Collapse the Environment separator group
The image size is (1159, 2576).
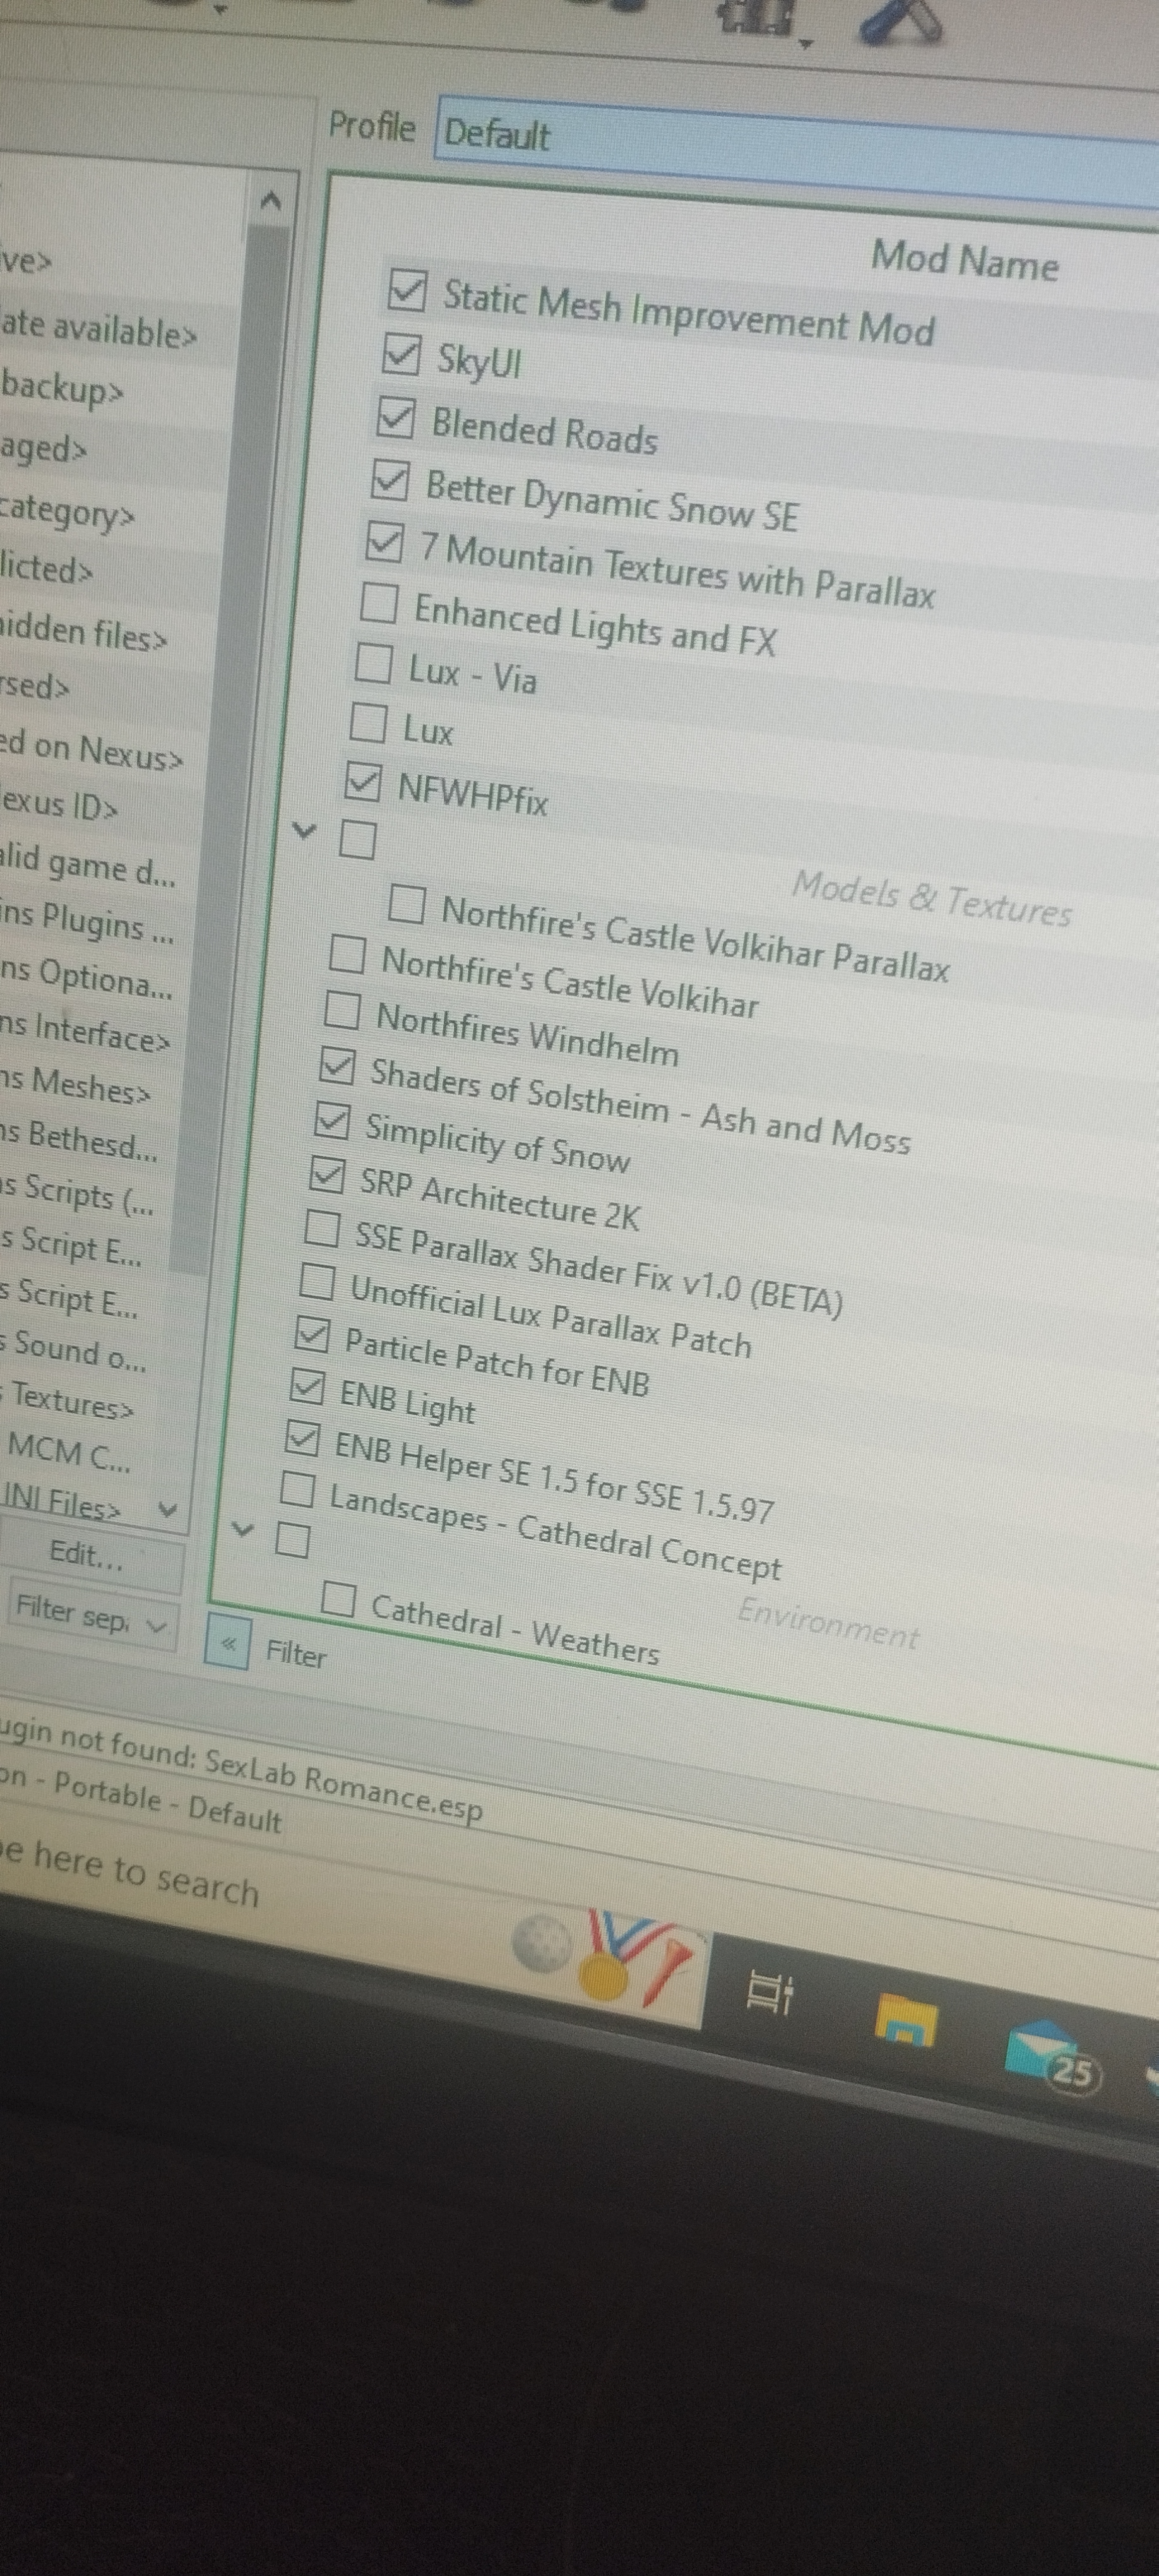(x=242, y=1529)
